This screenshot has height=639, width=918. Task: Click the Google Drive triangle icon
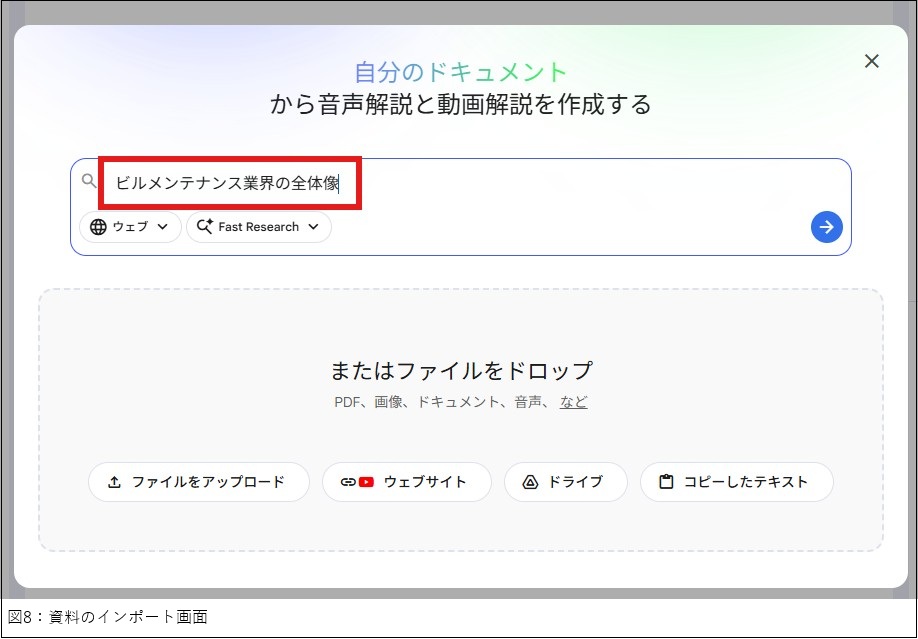(x=530, y=482)
